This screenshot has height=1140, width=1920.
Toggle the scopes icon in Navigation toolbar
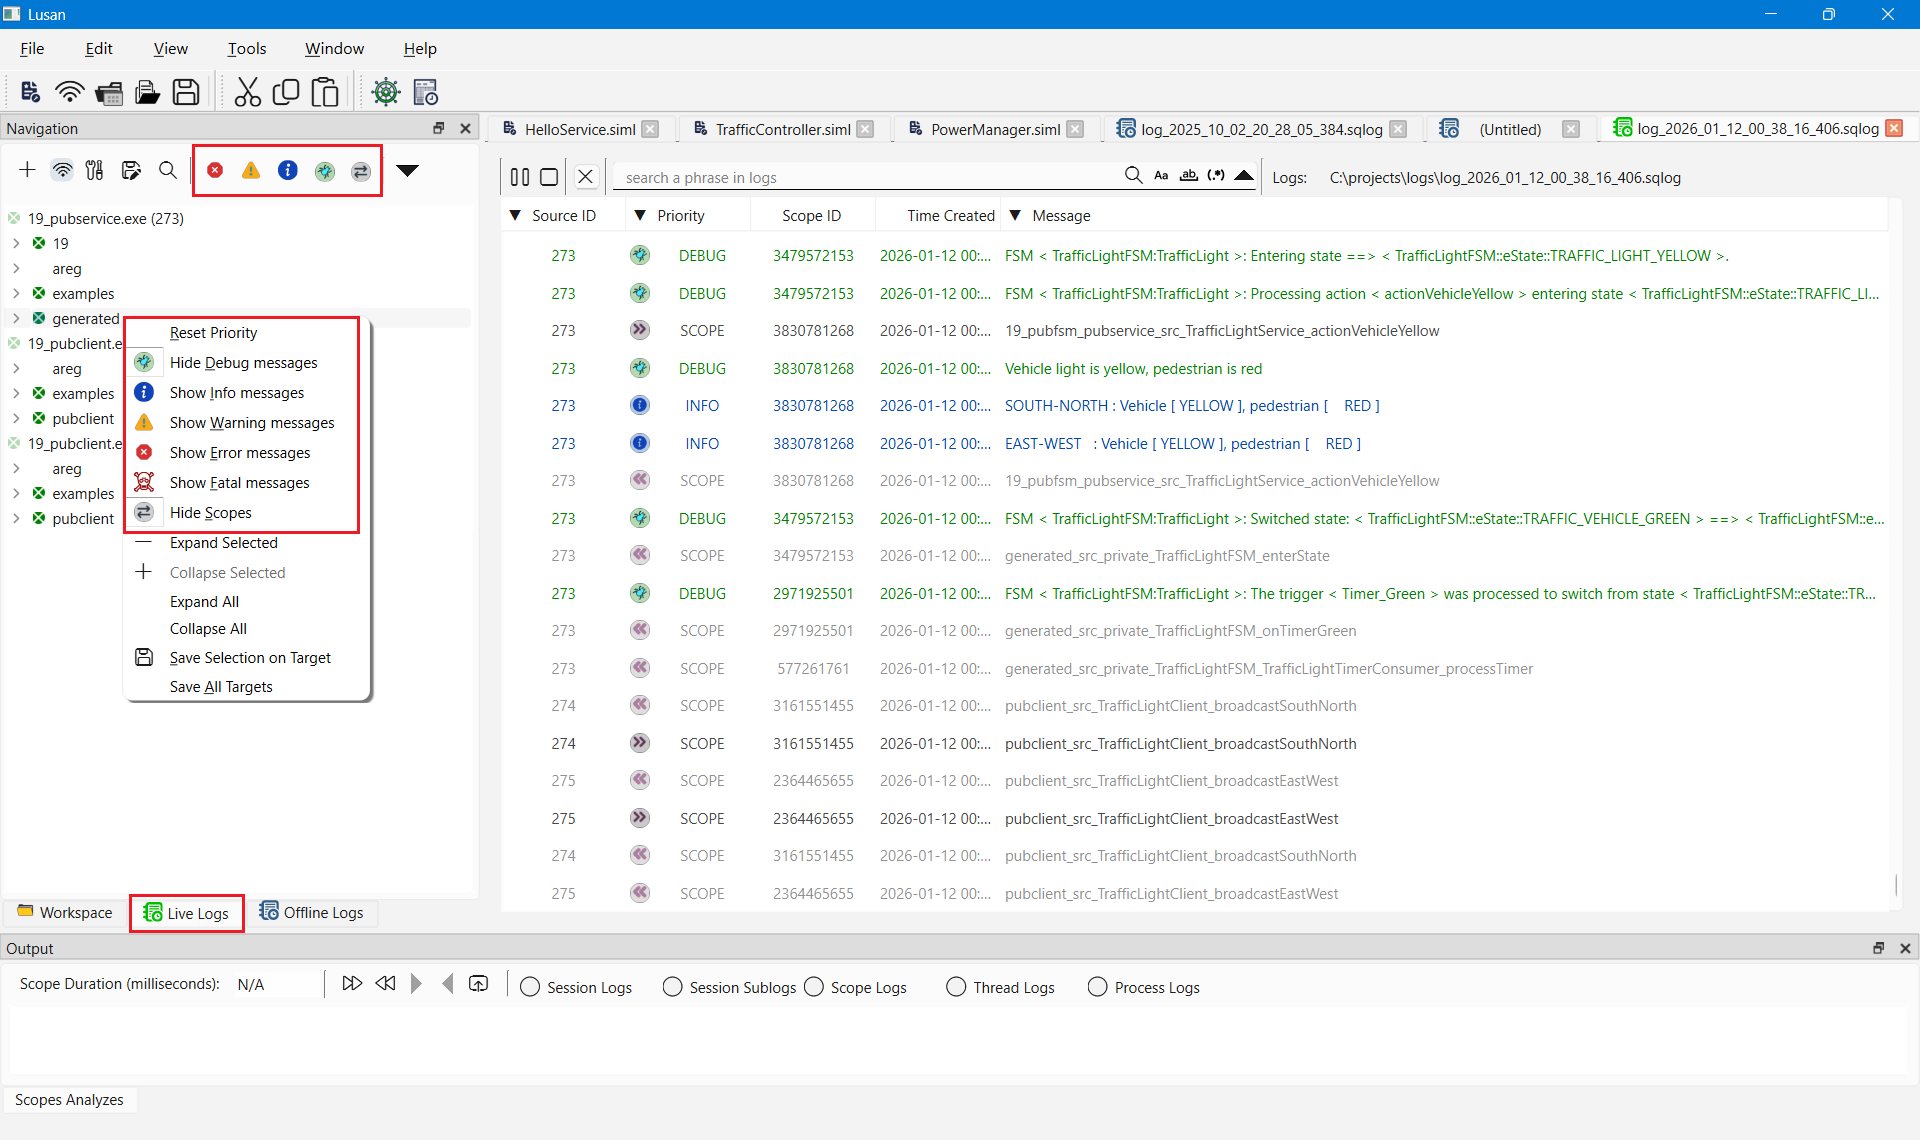361,171
